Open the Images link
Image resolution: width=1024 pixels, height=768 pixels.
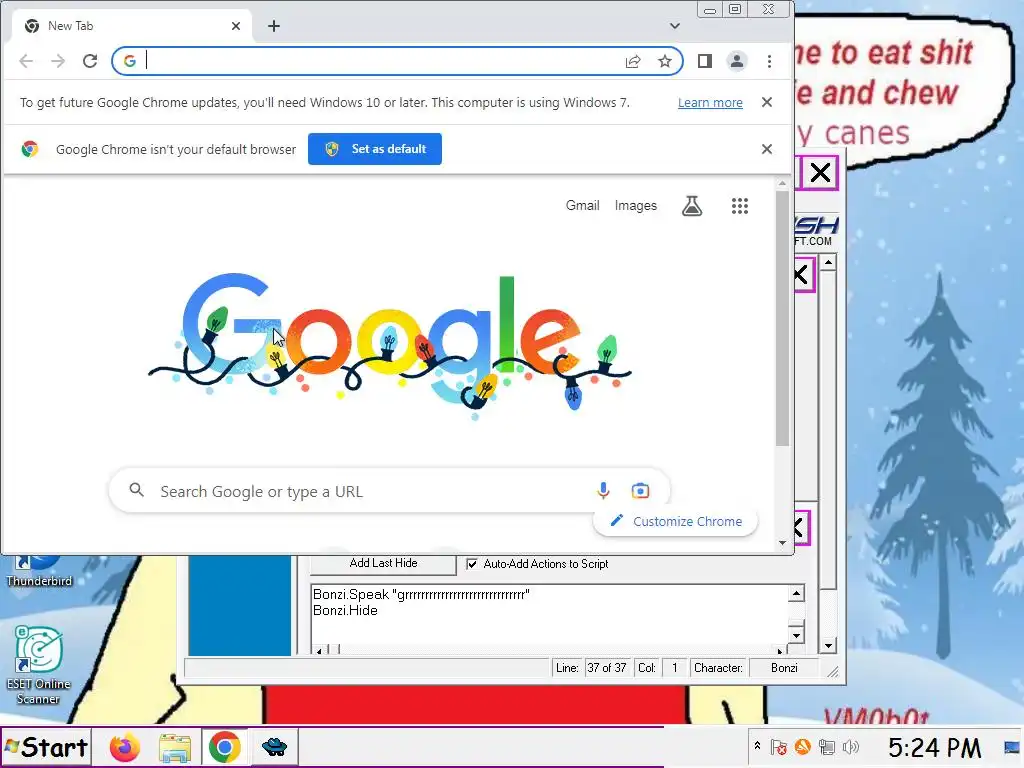coord(635,206)
